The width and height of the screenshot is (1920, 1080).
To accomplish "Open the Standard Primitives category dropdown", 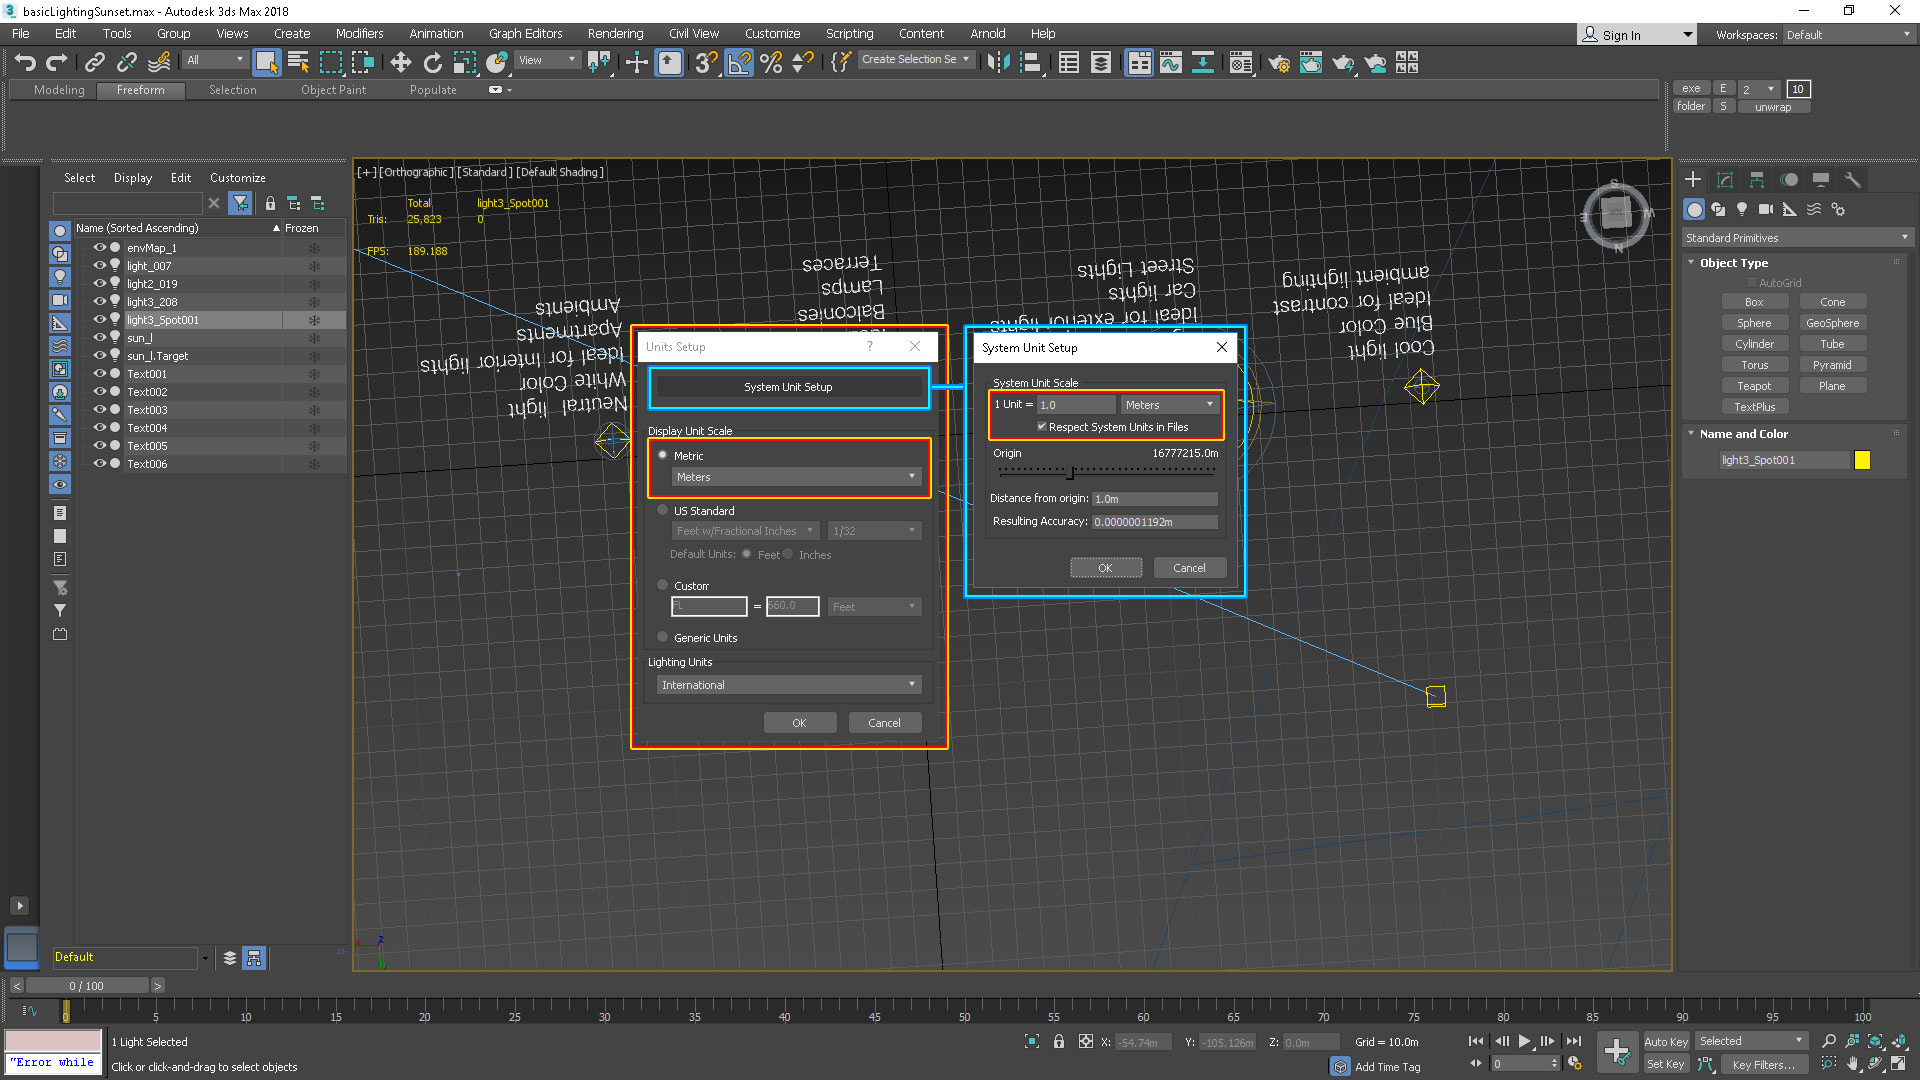I will pos(1796,238).
